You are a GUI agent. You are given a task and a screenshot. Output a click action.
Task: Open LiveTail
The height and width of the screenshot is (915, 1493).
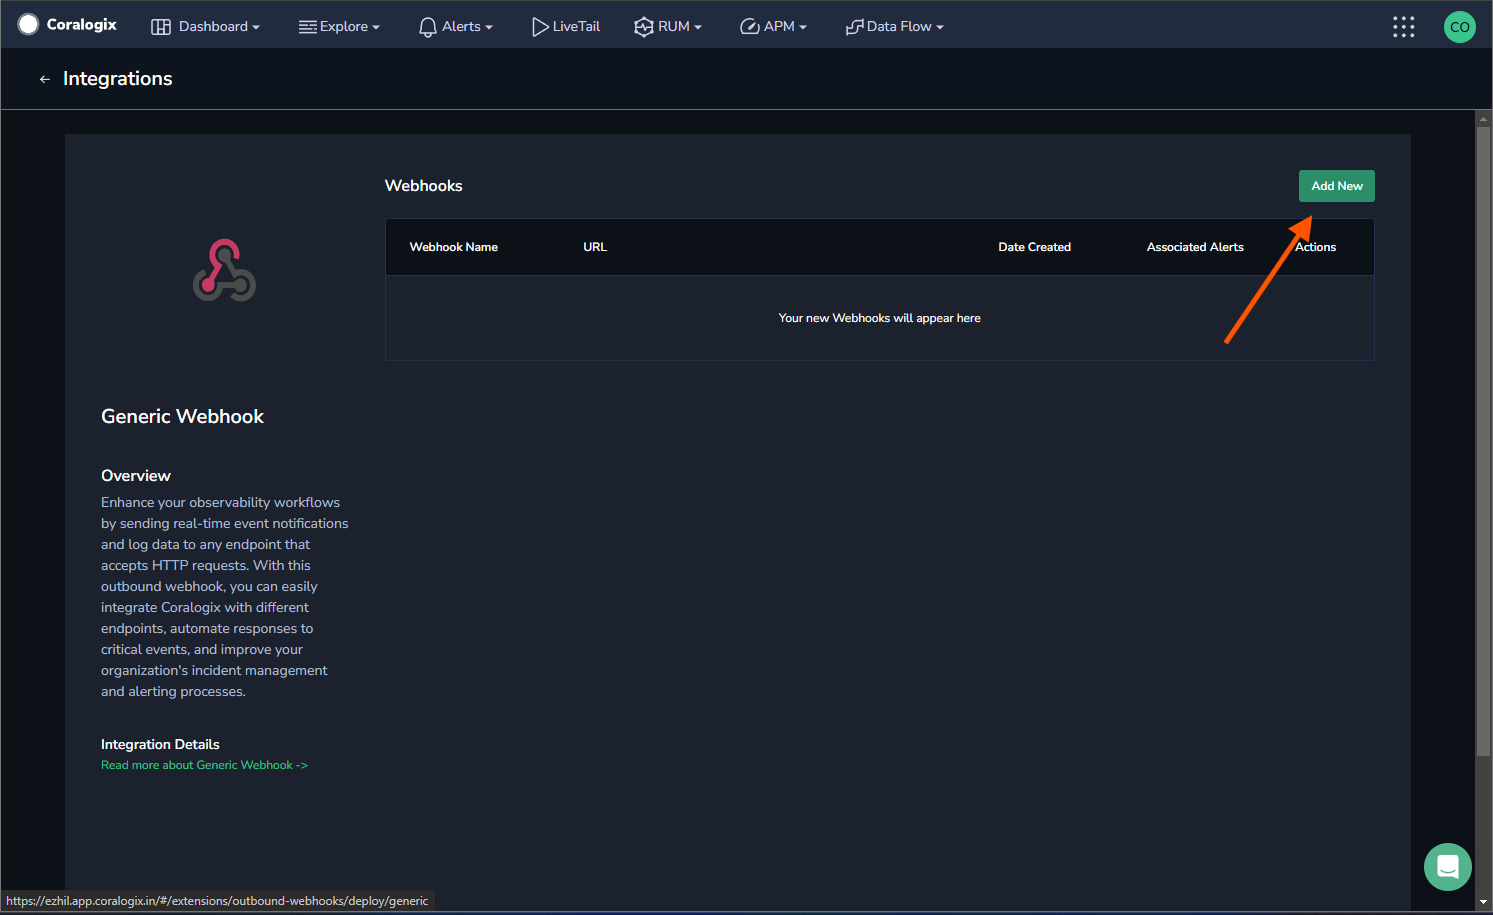pos(566,27)
